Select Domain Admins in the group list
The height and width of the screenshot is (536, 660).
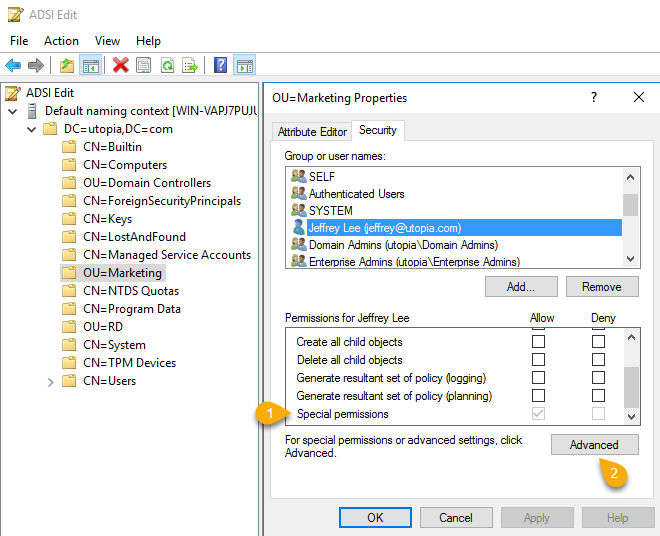tap(402, 245)
